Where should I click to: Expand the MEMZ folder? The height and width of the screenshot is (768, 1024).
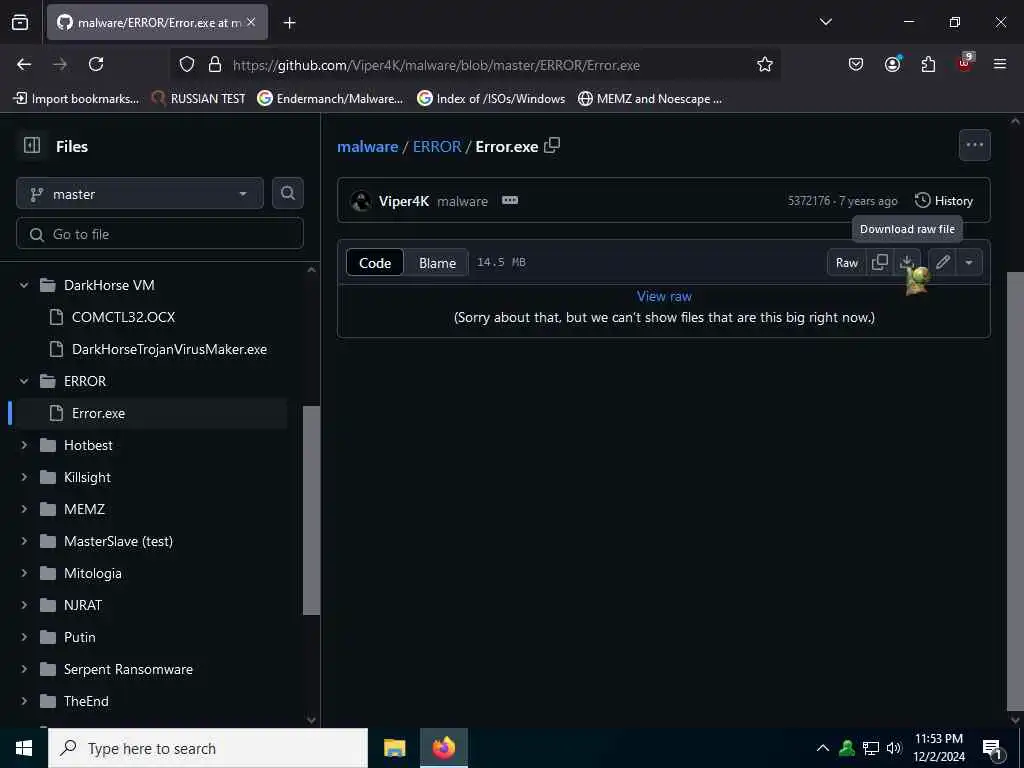pyautogui.click(x=24, y=509)
